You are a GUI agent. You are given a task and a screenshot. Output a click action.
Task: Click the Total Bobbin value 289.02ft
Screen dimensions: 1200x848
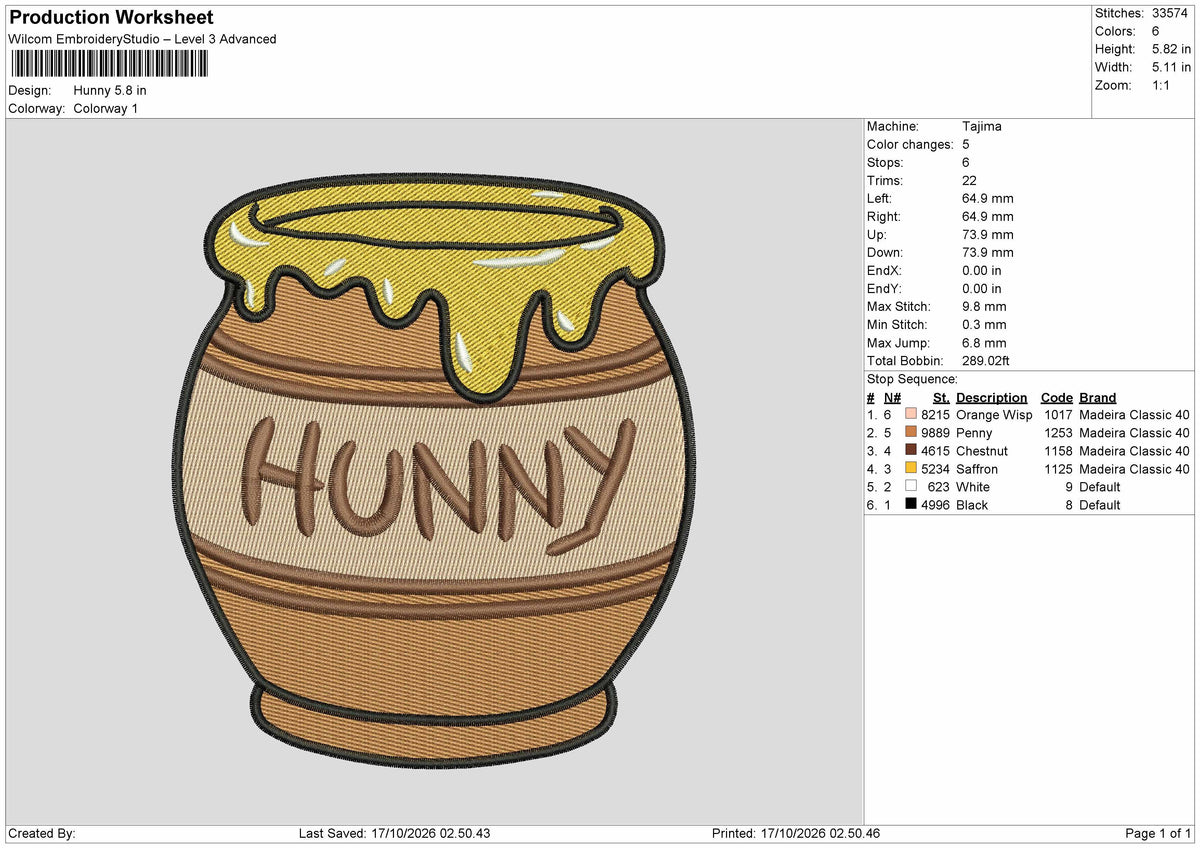[987, 361]
